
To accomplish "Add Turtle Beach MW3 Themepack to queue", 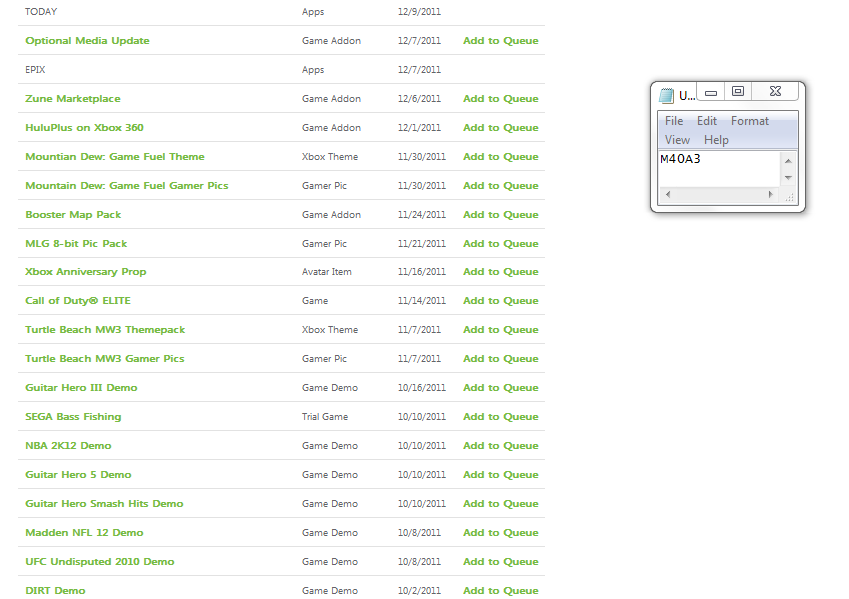I will [501, 330].
